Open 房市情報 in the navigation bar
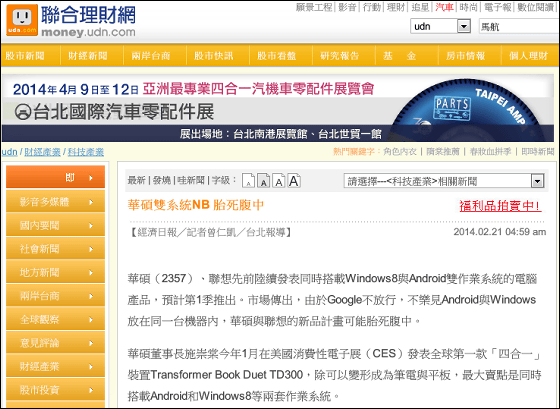 [465, 56]
